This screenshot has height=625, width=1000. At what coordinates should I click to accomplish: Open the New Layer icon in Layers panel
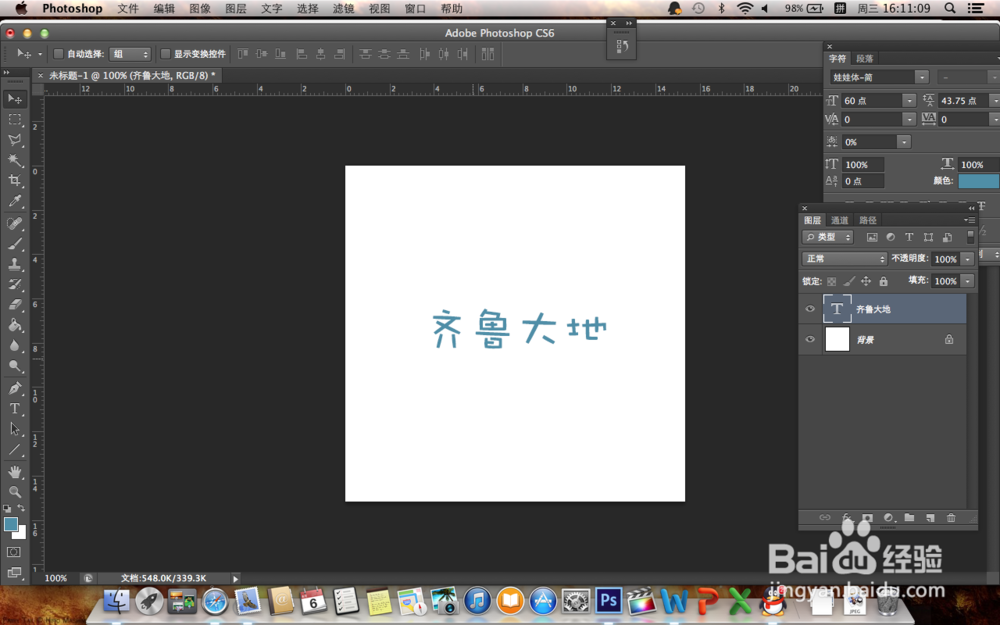click(x=929, y=517)
